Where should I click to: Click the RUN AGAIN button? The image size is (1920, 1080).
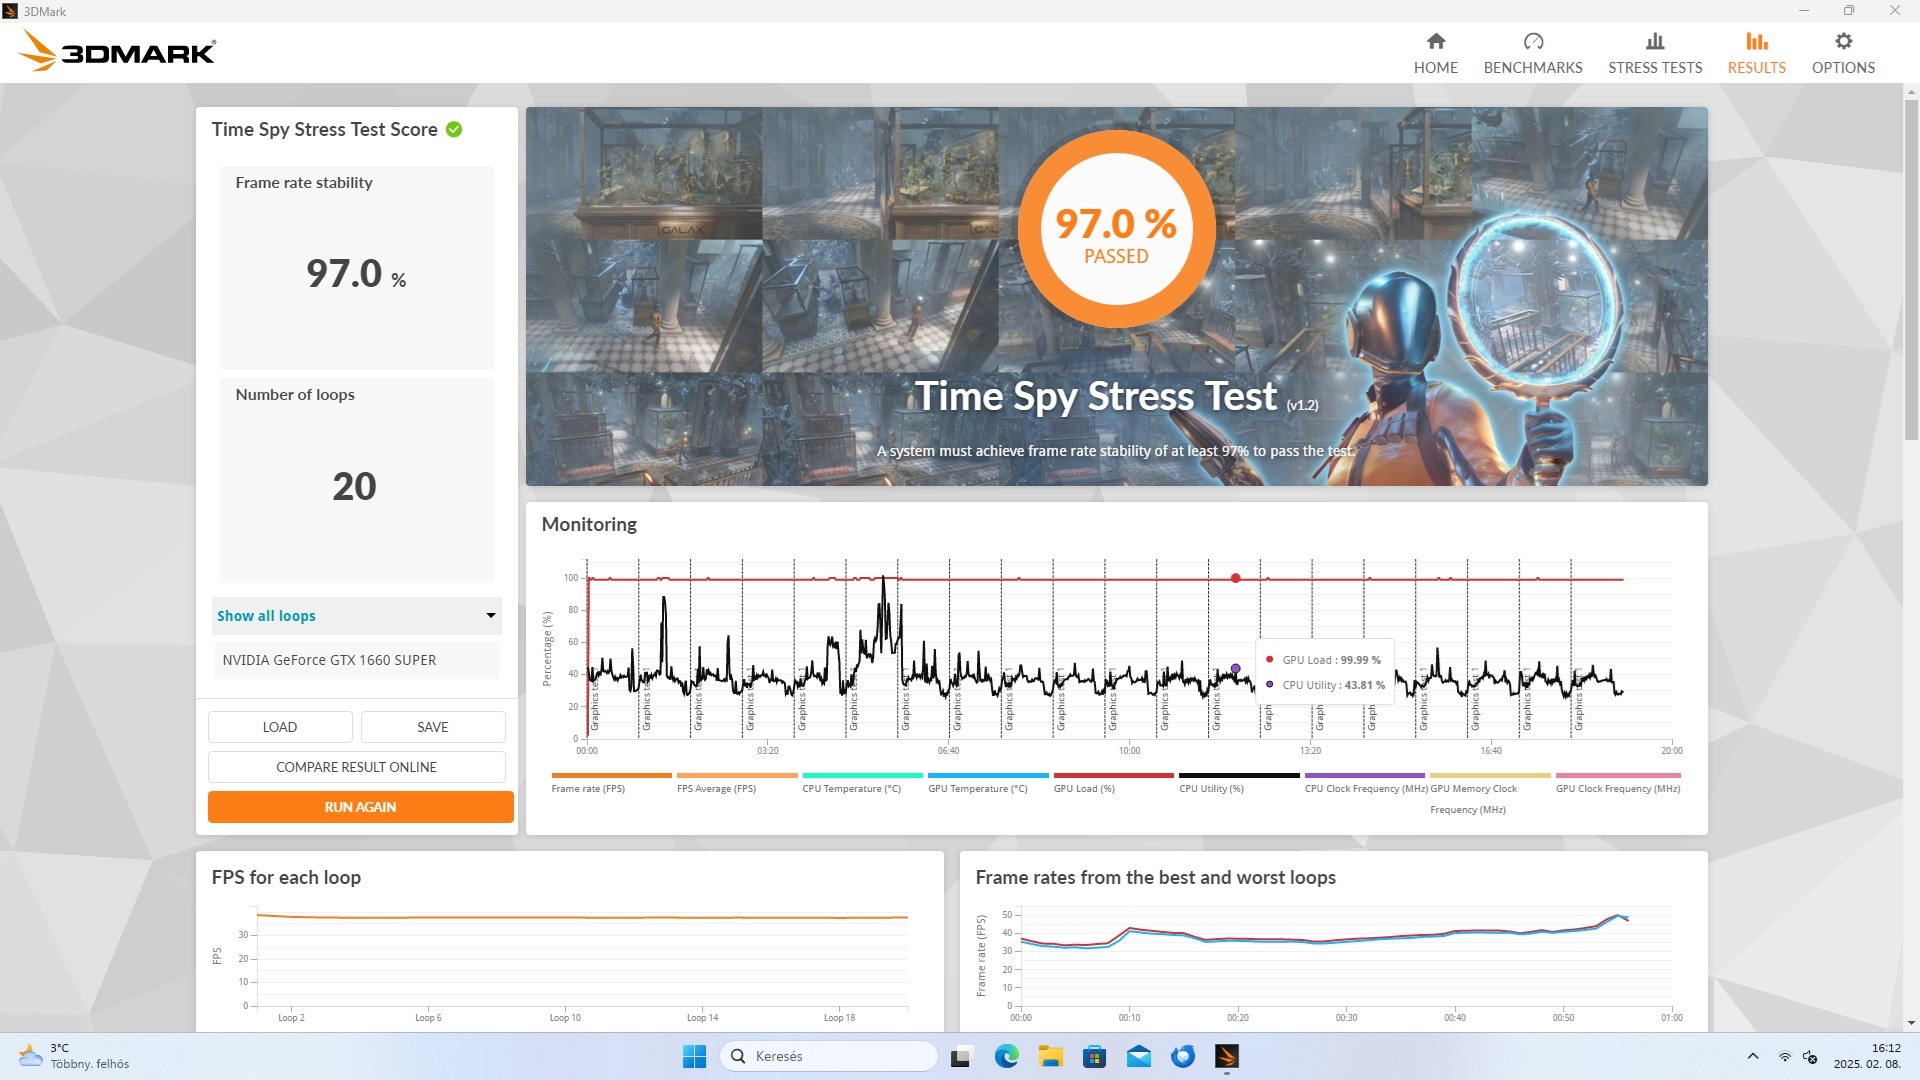[360, 807]
